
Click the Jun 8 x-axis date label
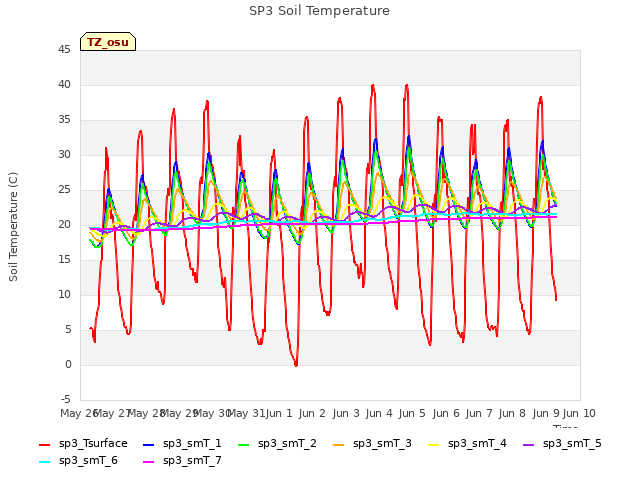click(512, 413)
